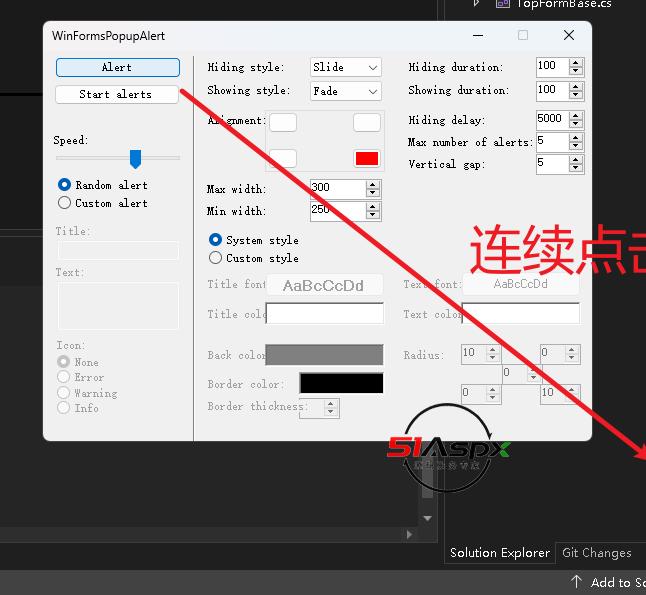Decrease Min width with down arrow
The image size is (646, 595).
coord(373,215)
